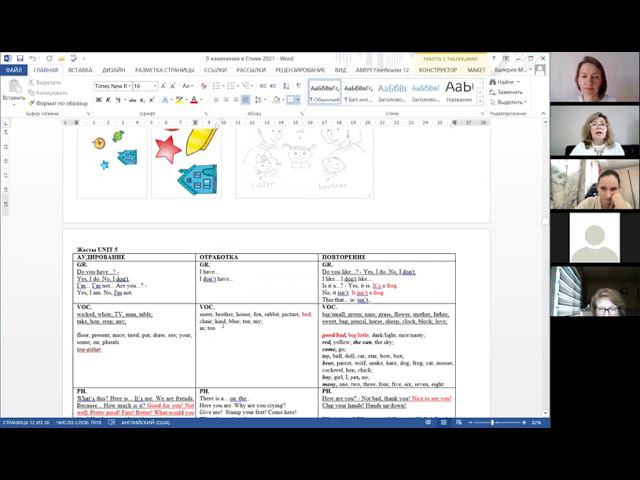Open Word help question mark icon
Image resolution: width=640 pixels, height=480 pixels.
point(493,59)
